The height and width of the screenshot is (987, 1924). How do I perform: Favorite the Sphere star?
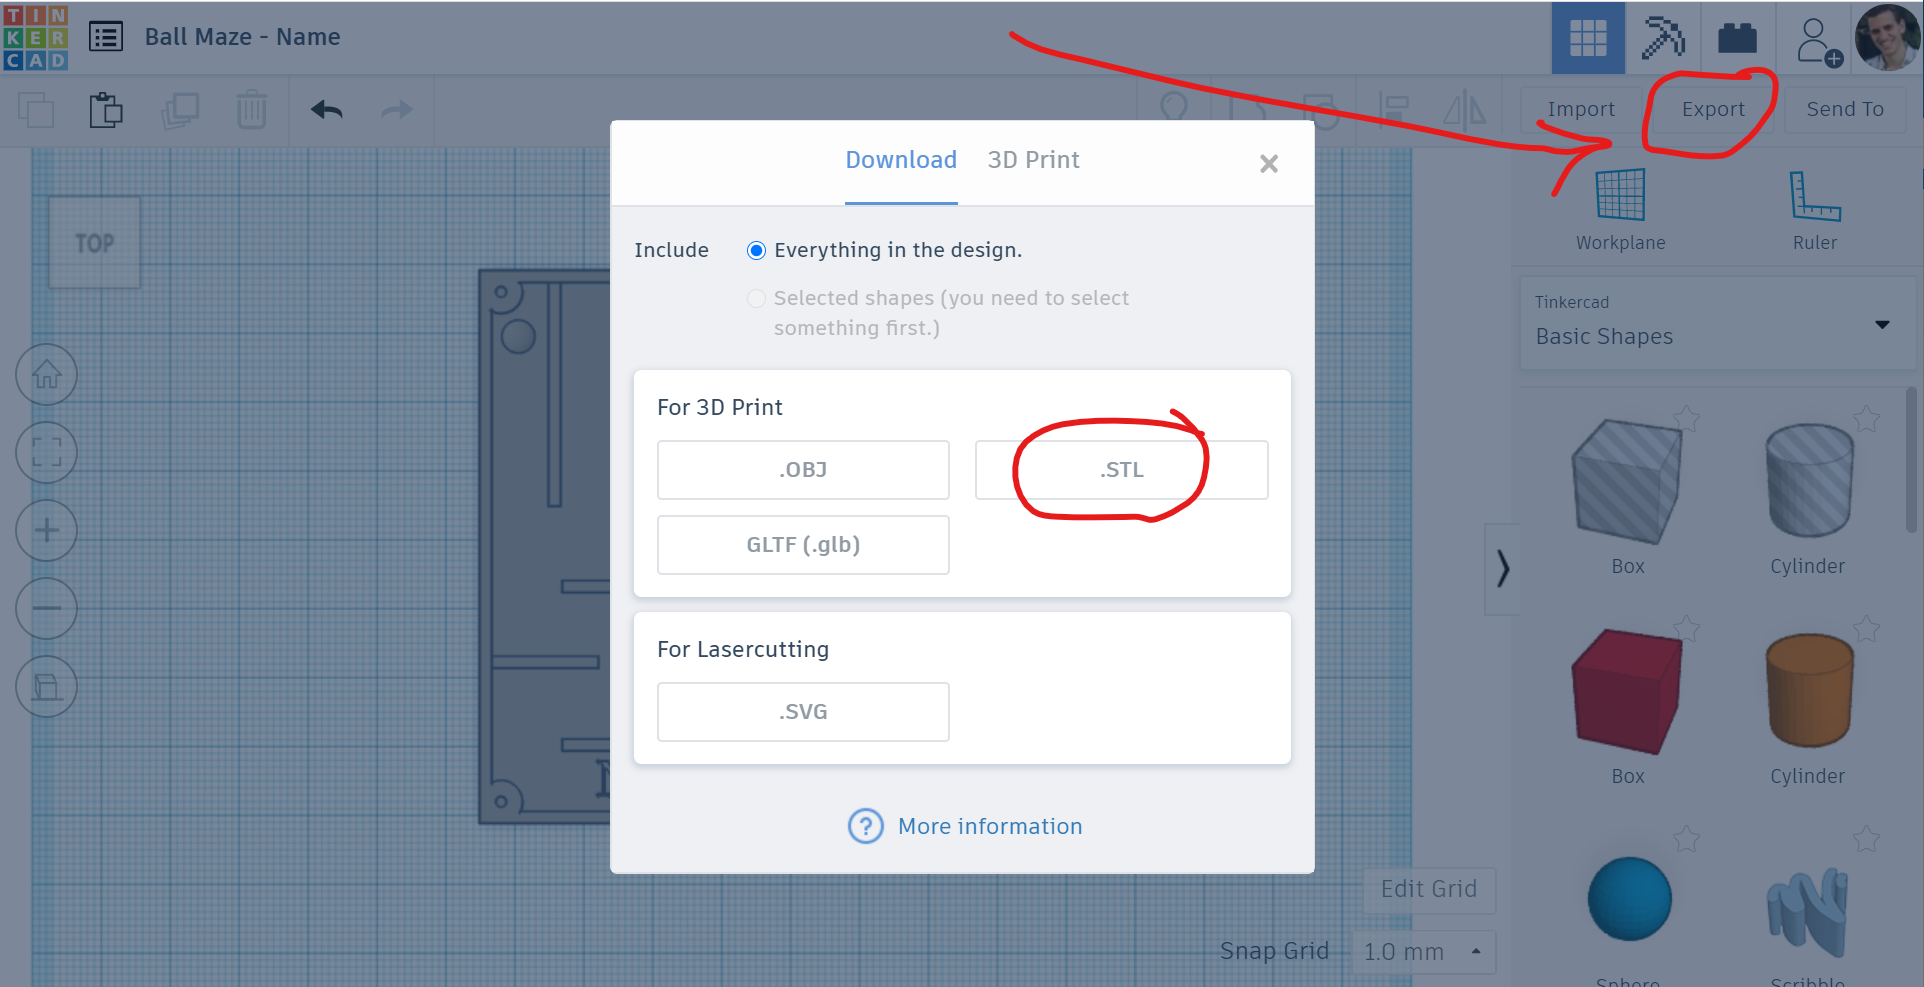[1687, 837]
